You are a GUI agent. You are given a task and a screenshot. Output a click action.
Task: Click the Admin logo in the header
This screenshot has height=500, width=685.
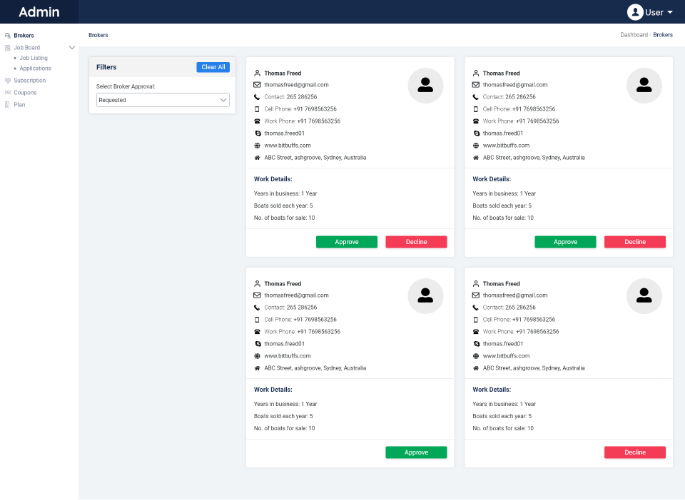[39, 12]
